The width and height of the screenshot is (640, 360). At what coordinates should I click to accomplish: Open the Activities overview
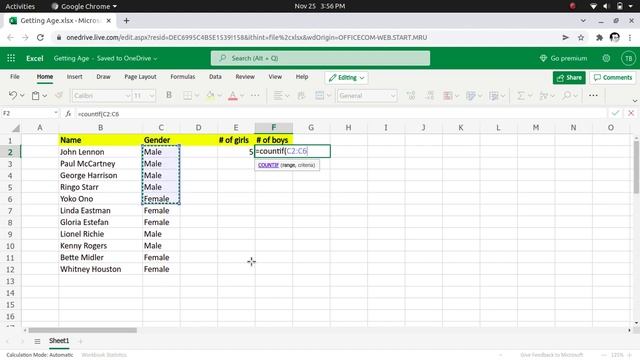coord(20,6)
